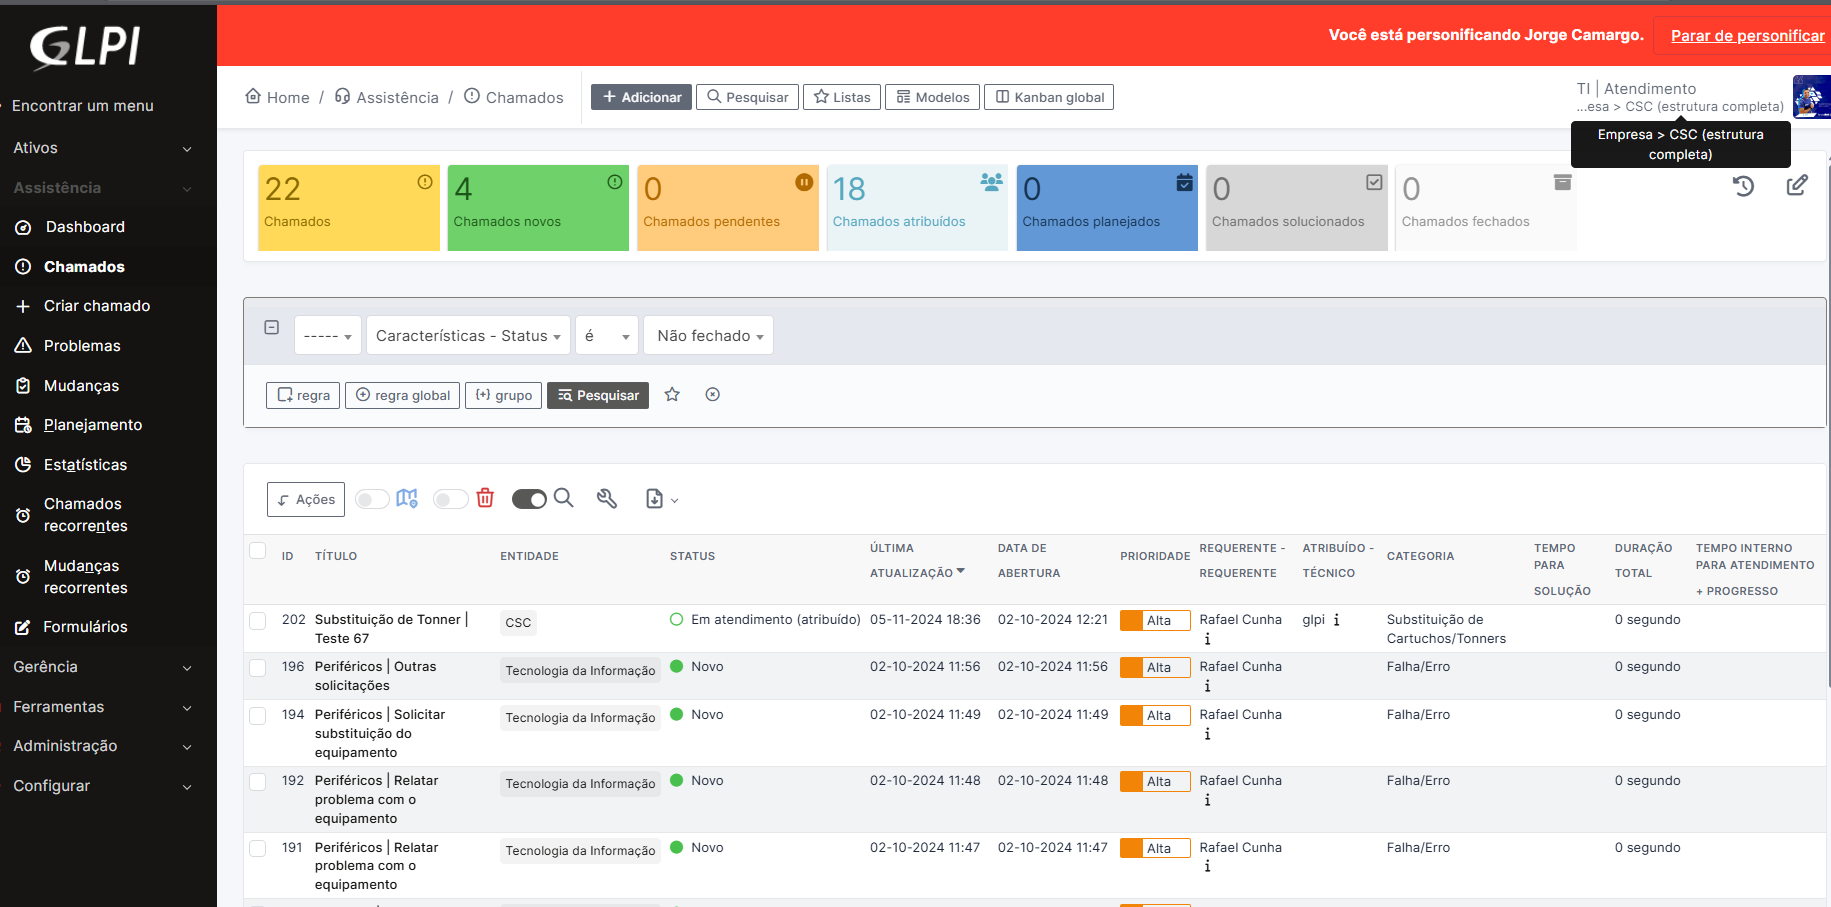The height and width of the screenshot is (907, 1831).
Task: Click the favorite star next to Pesquisar
Action: click(672, 395)
